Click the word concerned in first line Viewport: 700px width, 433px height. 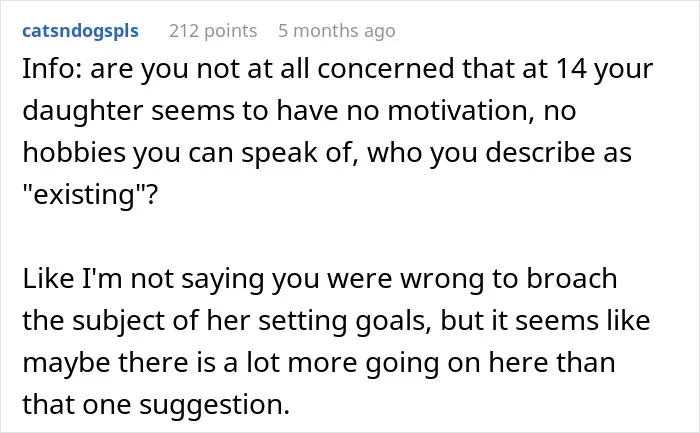386,69
